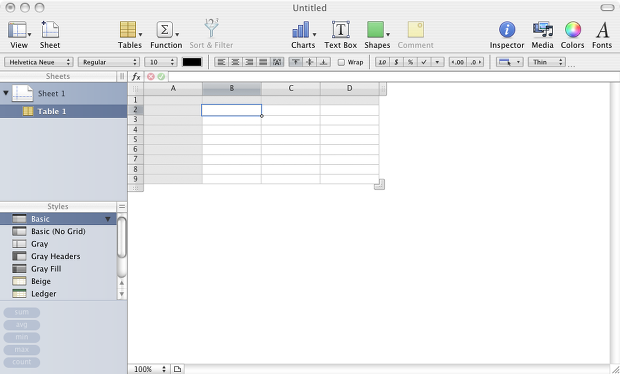
Task: Open the Function sigma menu
Action: (166, 35)
